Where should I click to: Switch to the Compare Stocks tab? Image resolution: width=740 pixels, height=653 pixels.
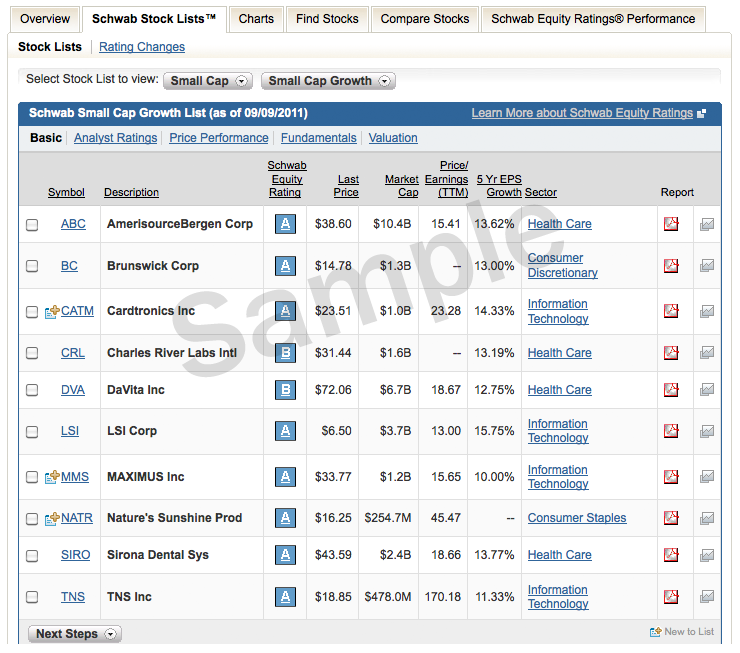(425, 19)
